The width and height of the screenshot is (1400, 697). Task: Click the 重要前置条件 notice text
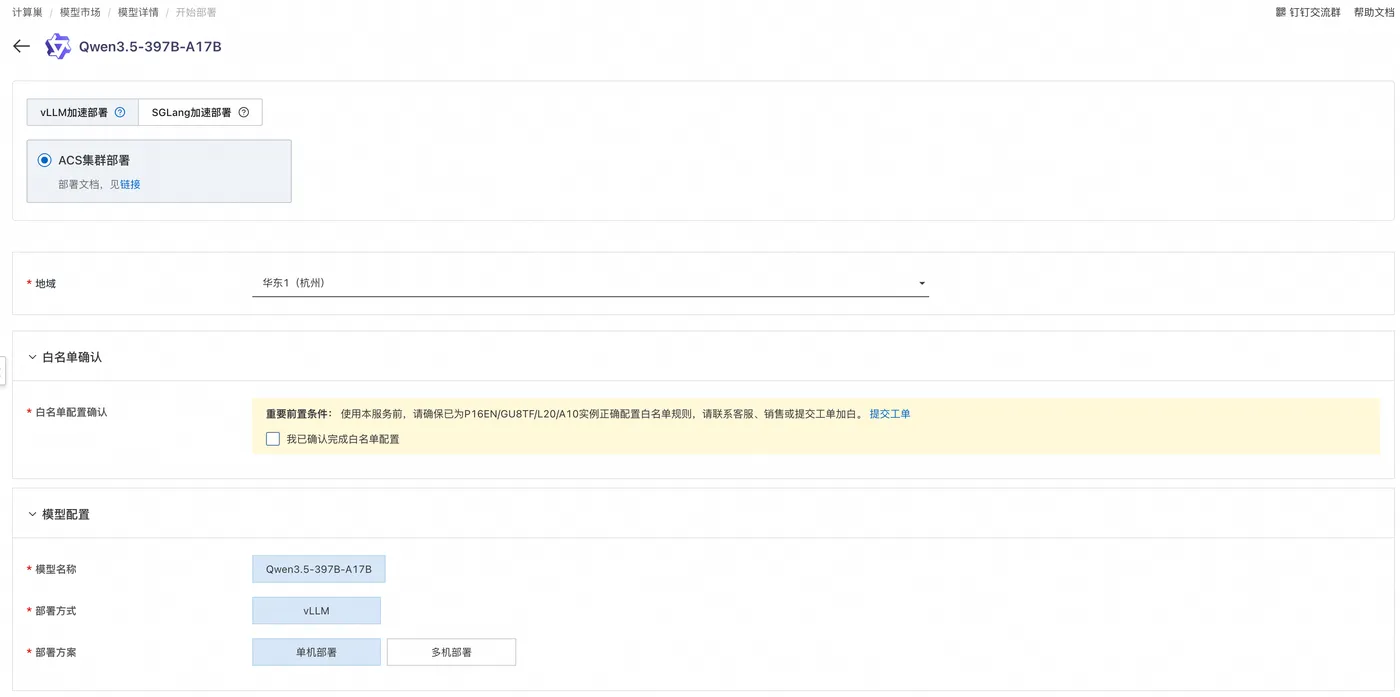coord(299,414)
